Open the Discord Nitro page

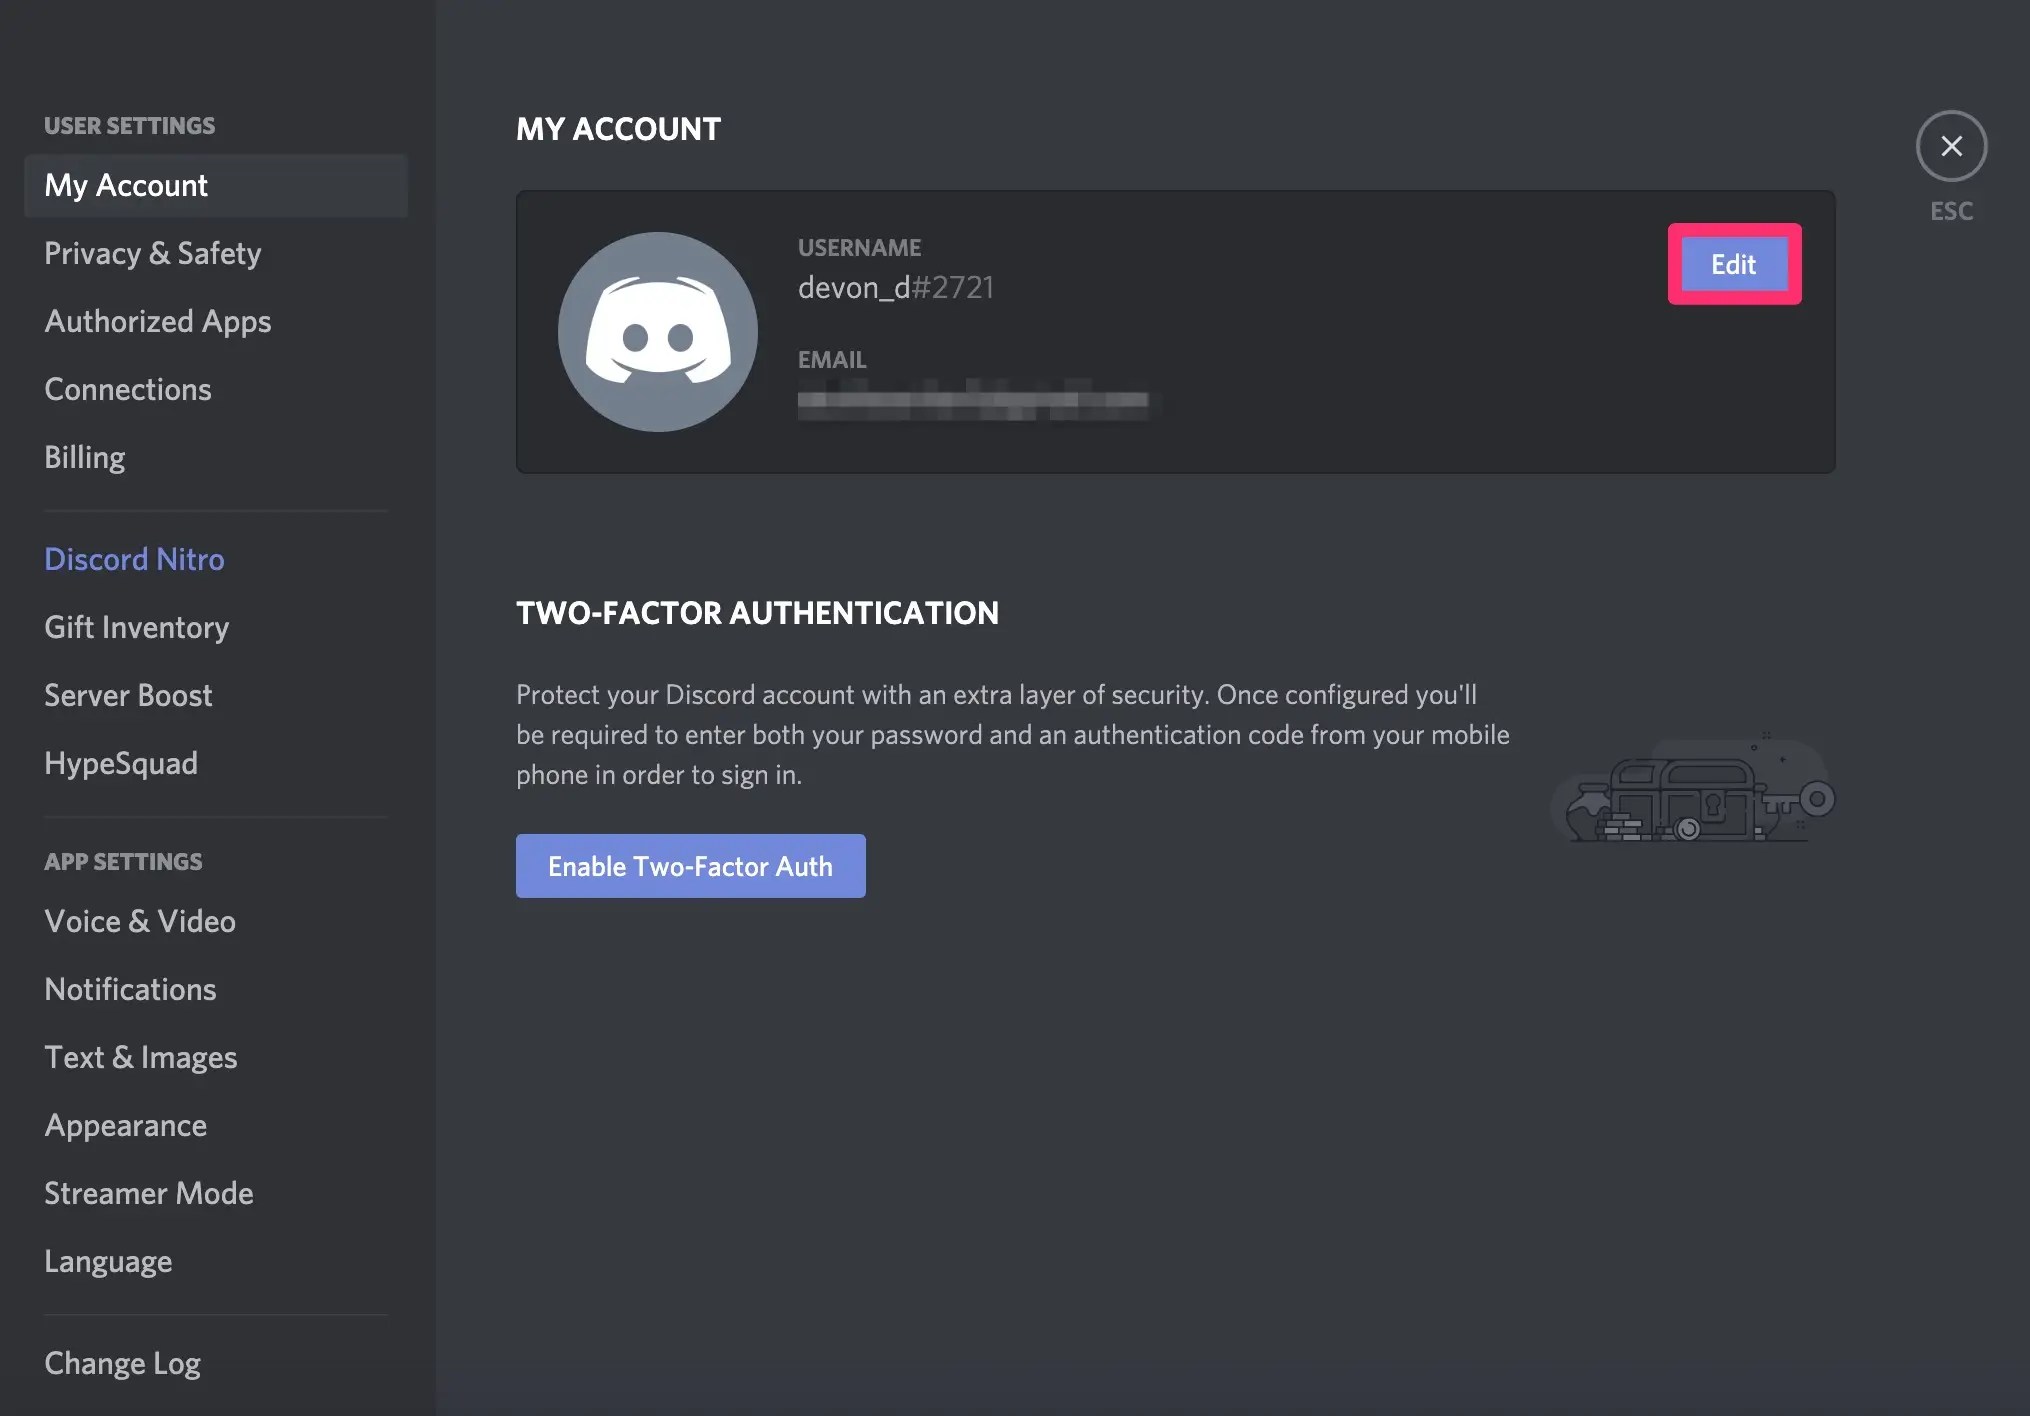click(134, 559)
